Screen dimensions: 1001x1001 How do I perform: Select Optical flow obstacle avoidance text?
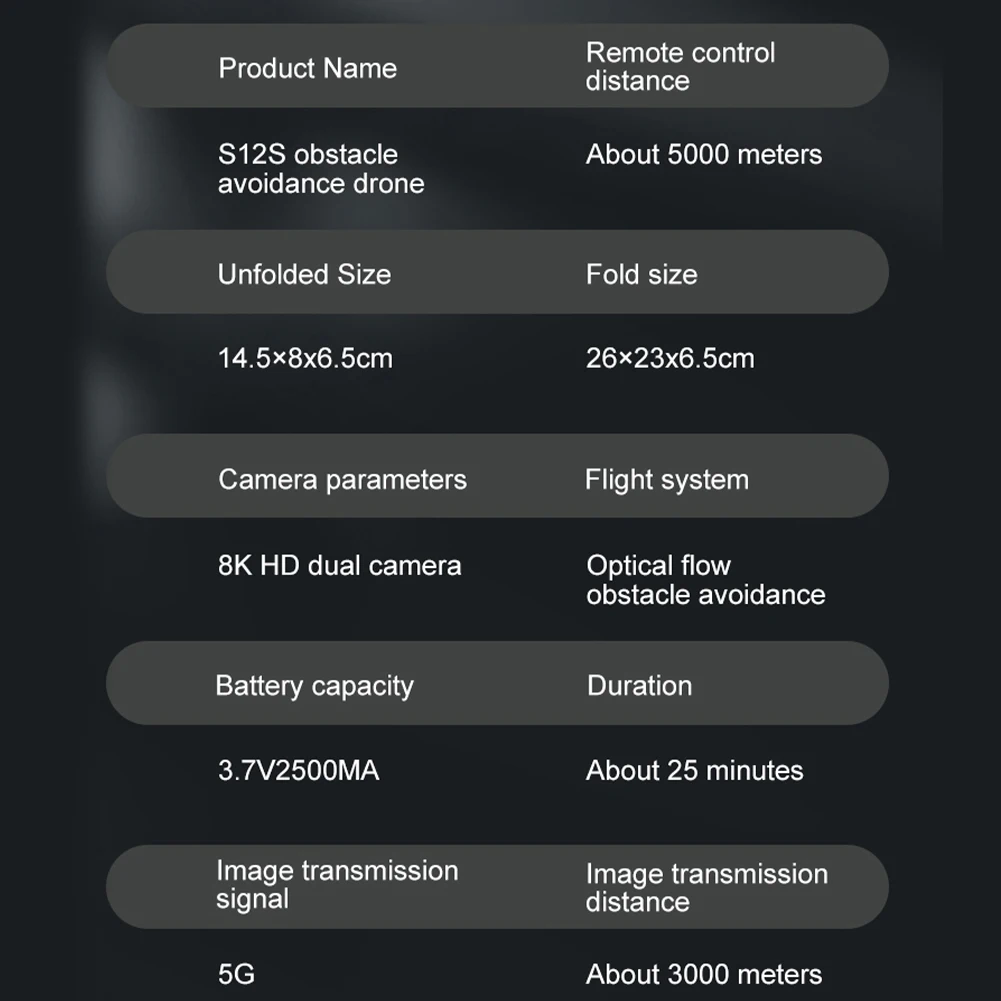(x=705, y=580)
